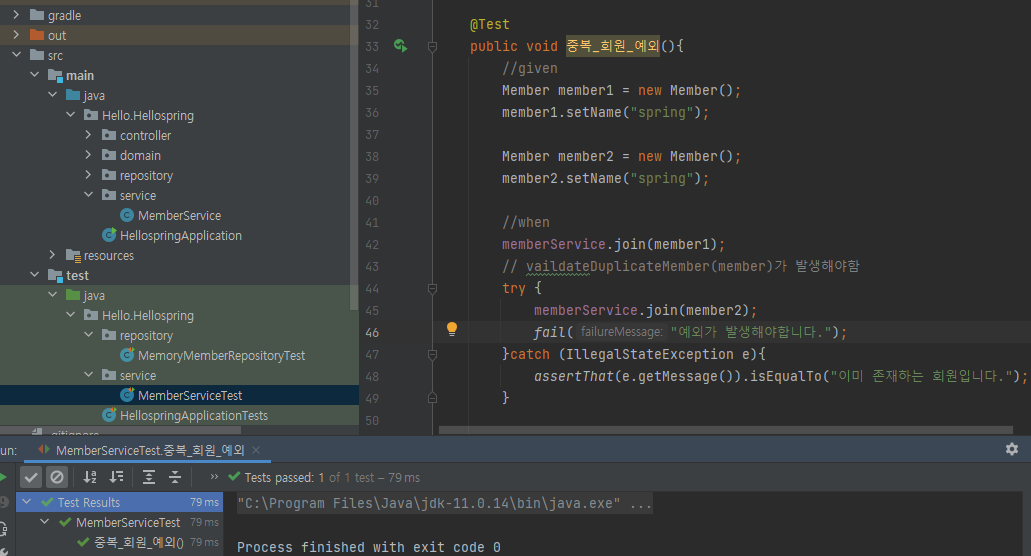Viewport: 1031px width, 556px height.
Task: Collapse the test folder
Action: click(34, 275)
